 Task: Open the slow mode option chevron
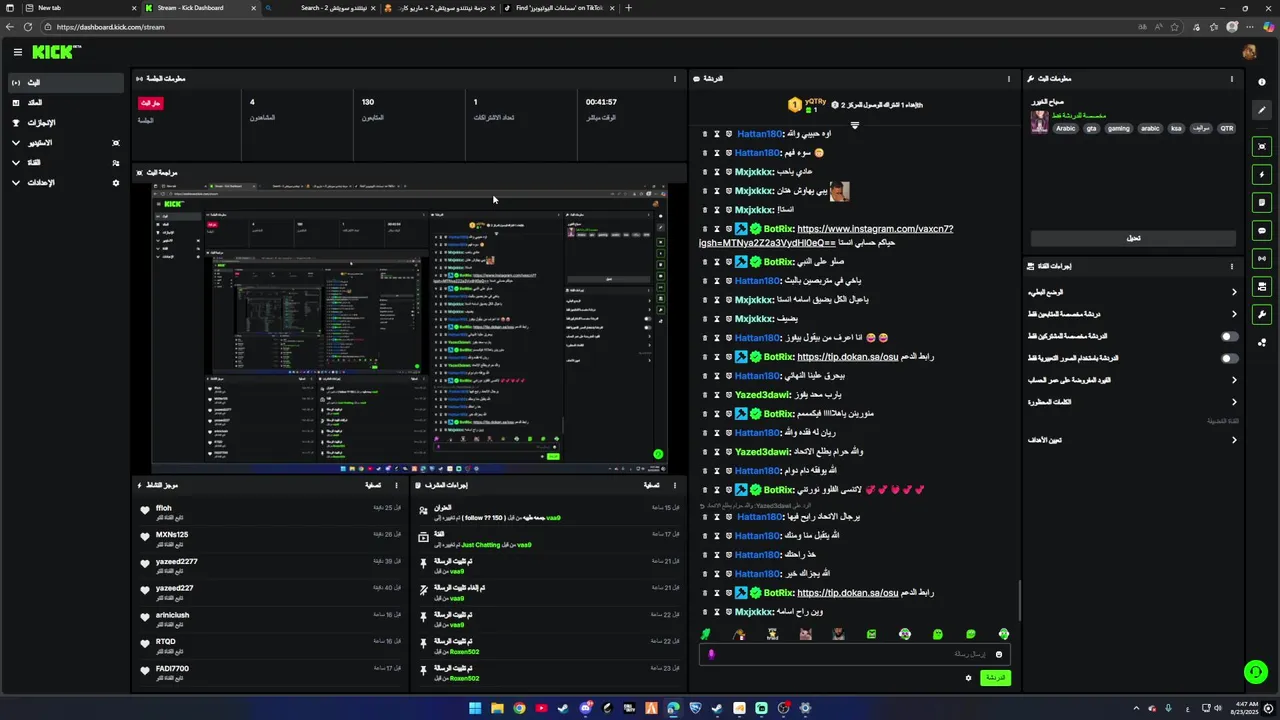(x=1234, y=292)
